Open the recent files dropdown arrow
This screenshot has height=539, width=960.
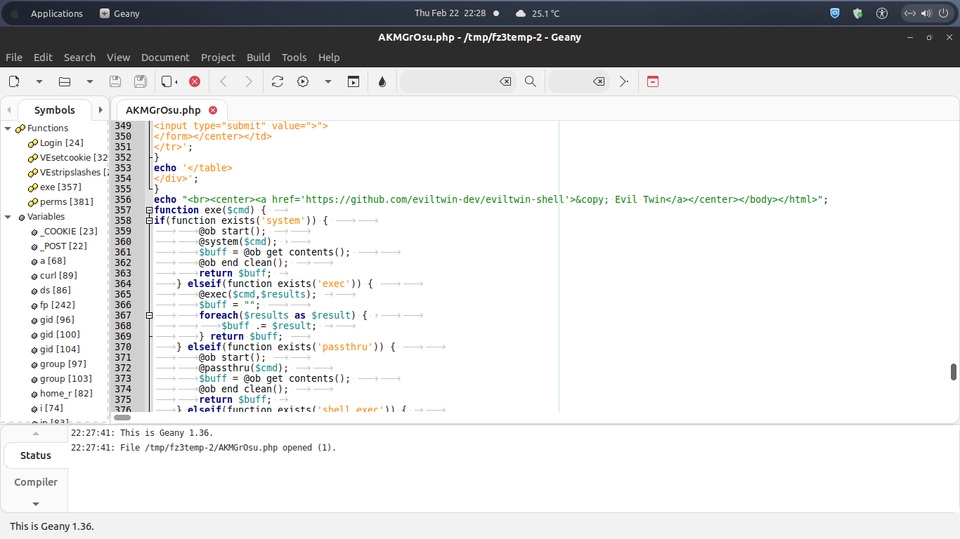coord(89,81)
